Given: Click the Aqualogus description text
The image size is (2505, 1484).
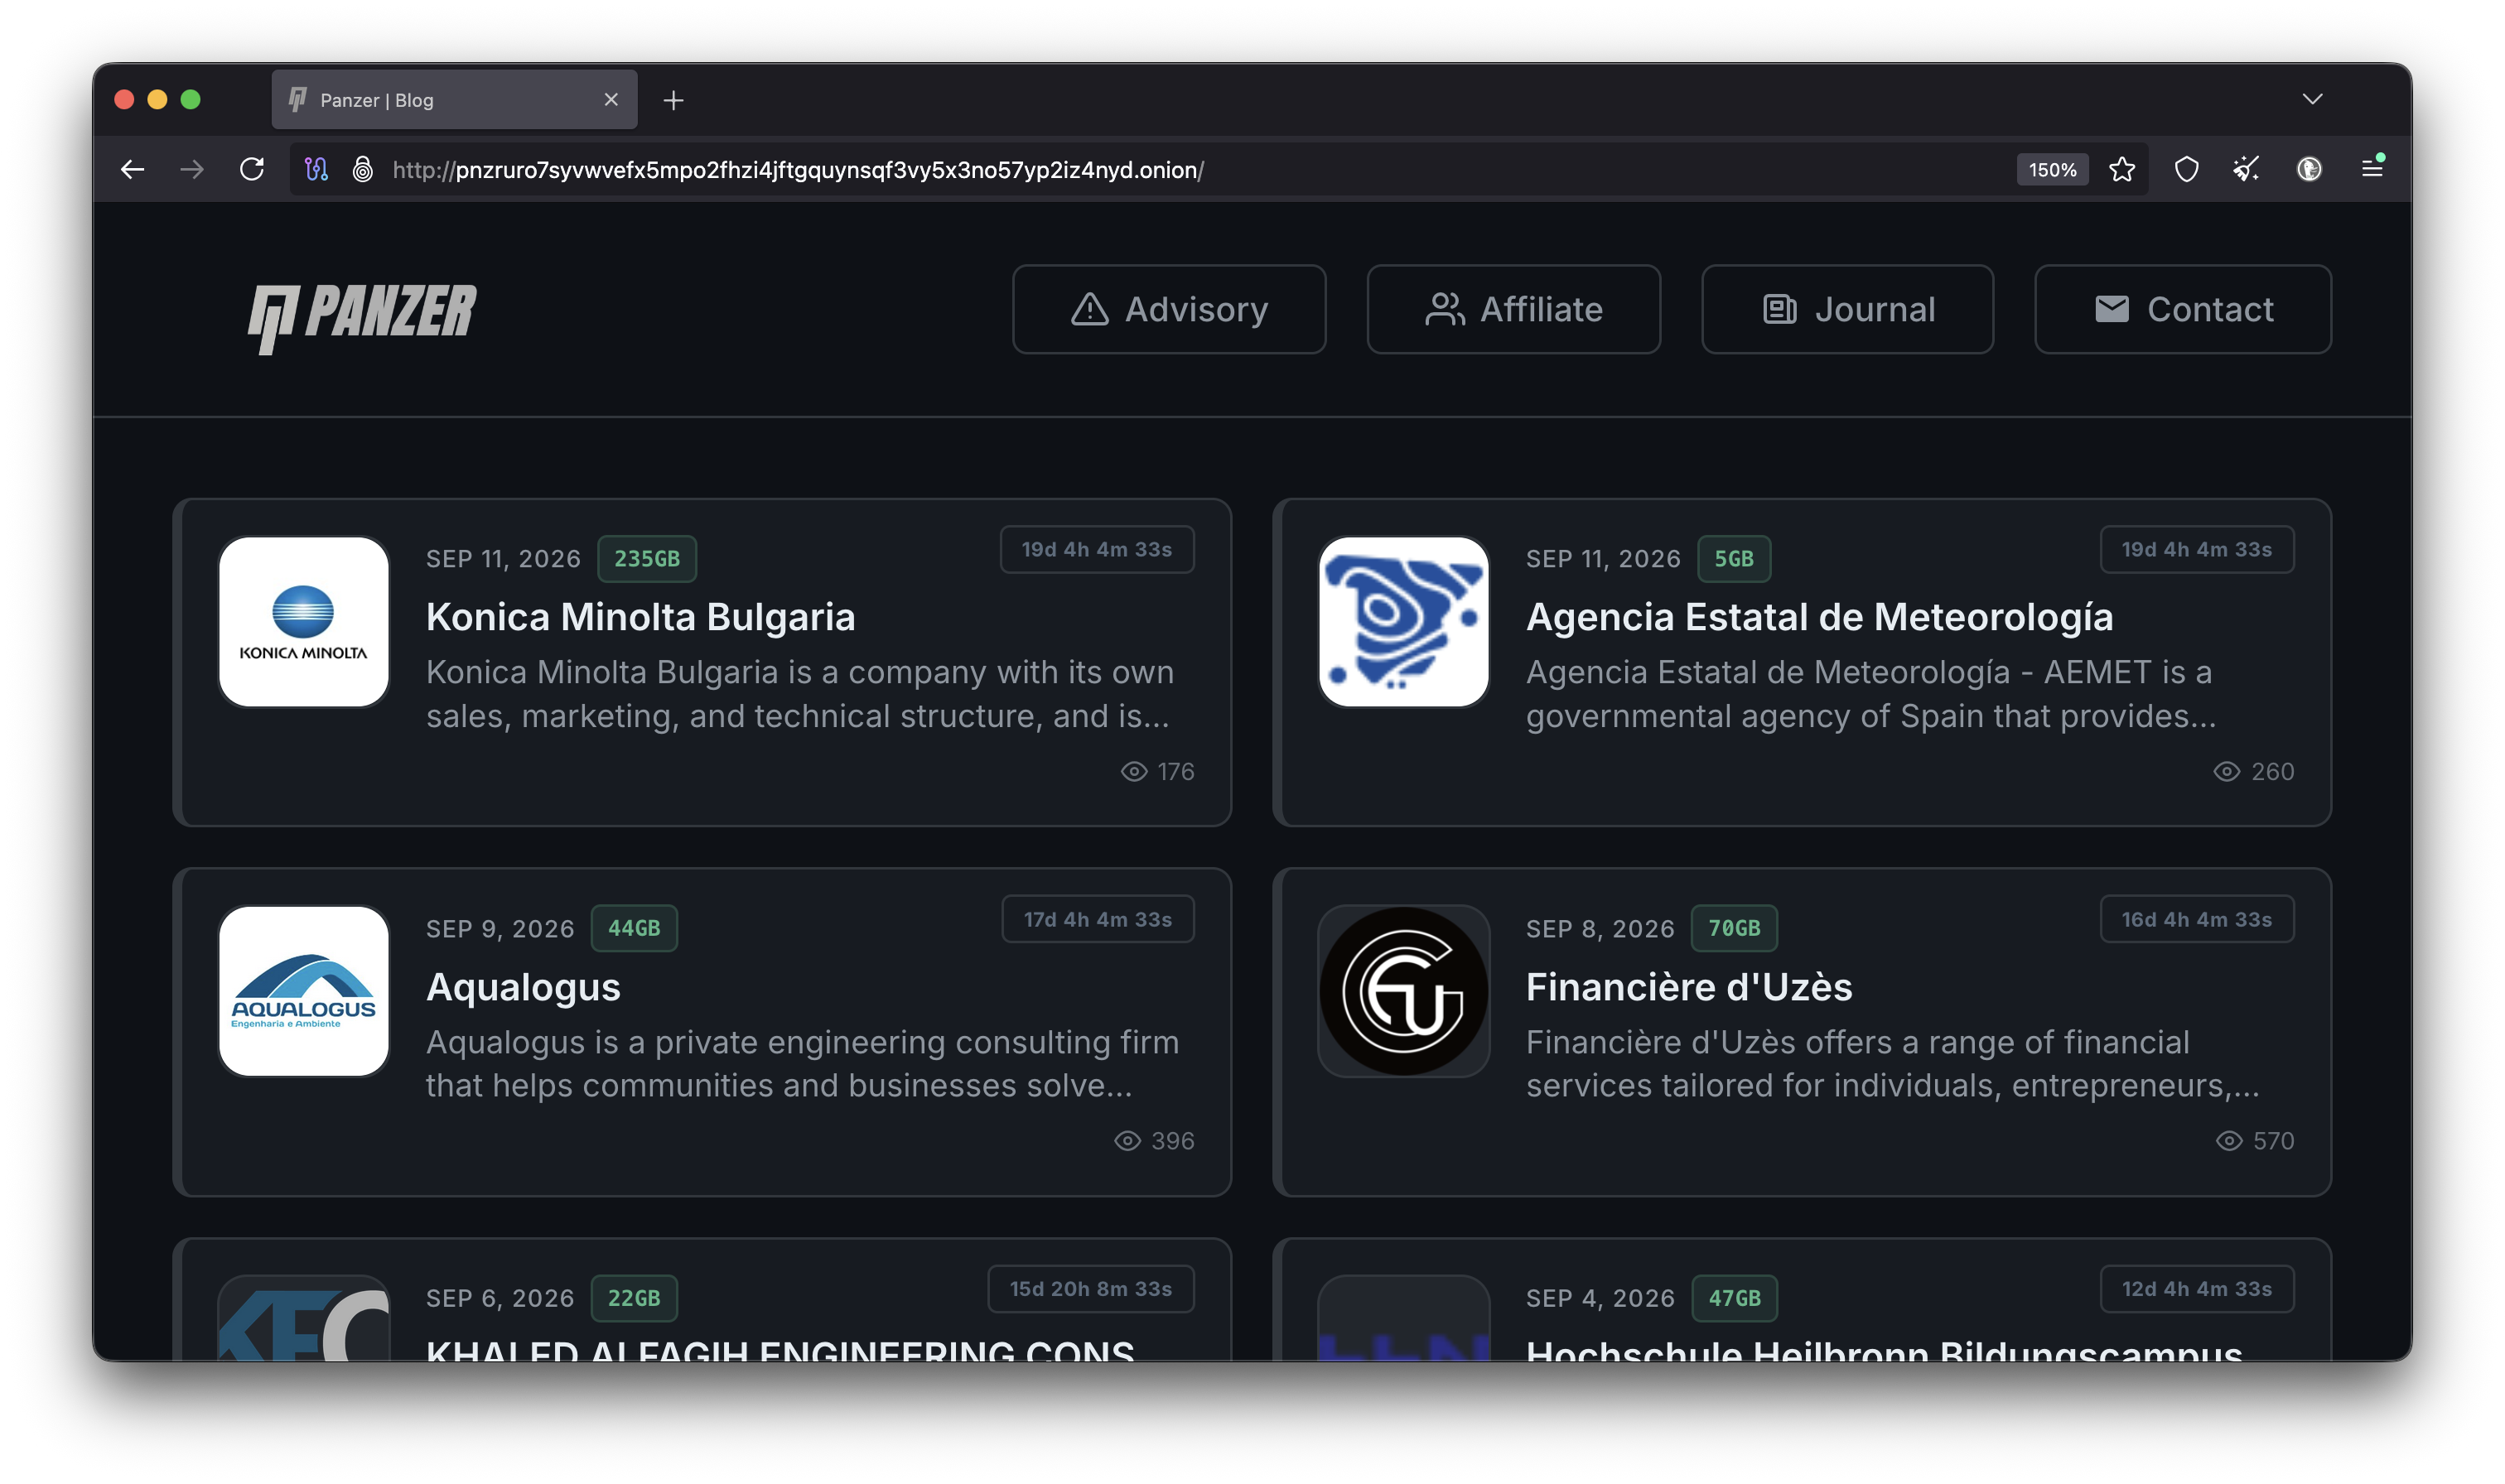Looking at the screenshot, I should tap(802, 1063).
